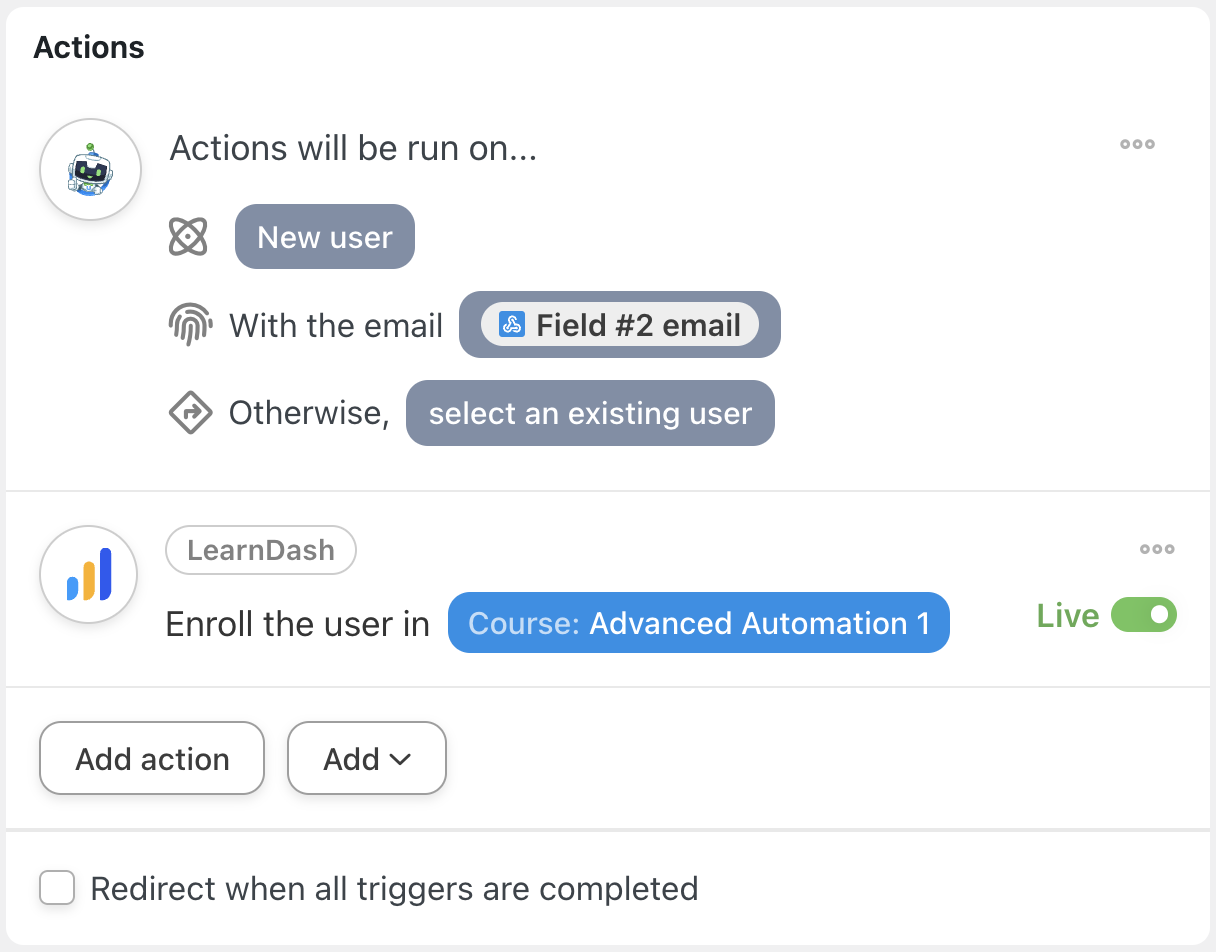This screenshot has width=1216, height=952.
Task: Click the Uncanny Automator robot avatar
Action: pos(90,170)
